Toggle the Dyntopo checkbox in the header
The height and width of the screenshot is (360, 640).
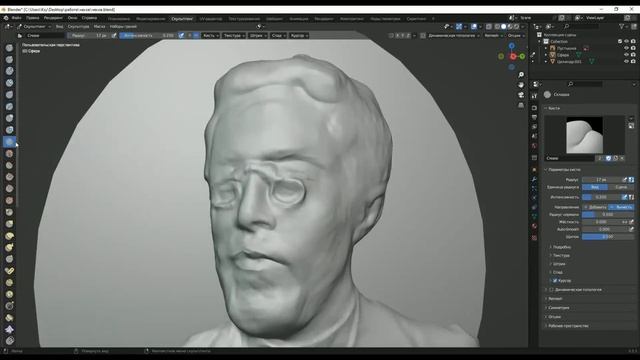423,36
